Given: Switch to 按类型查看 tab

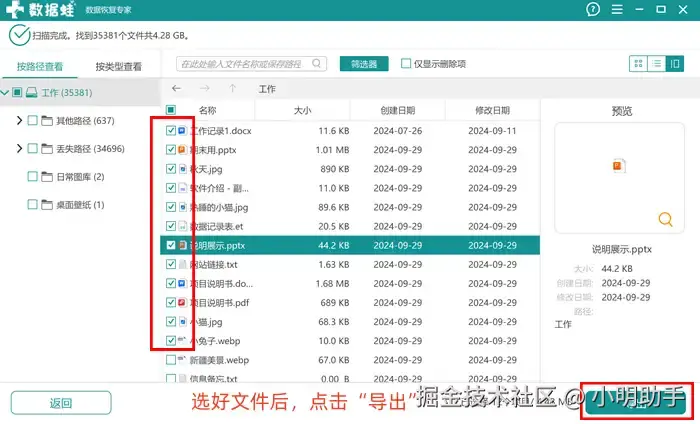Looking at the screenshot, I should coord(119,67).
